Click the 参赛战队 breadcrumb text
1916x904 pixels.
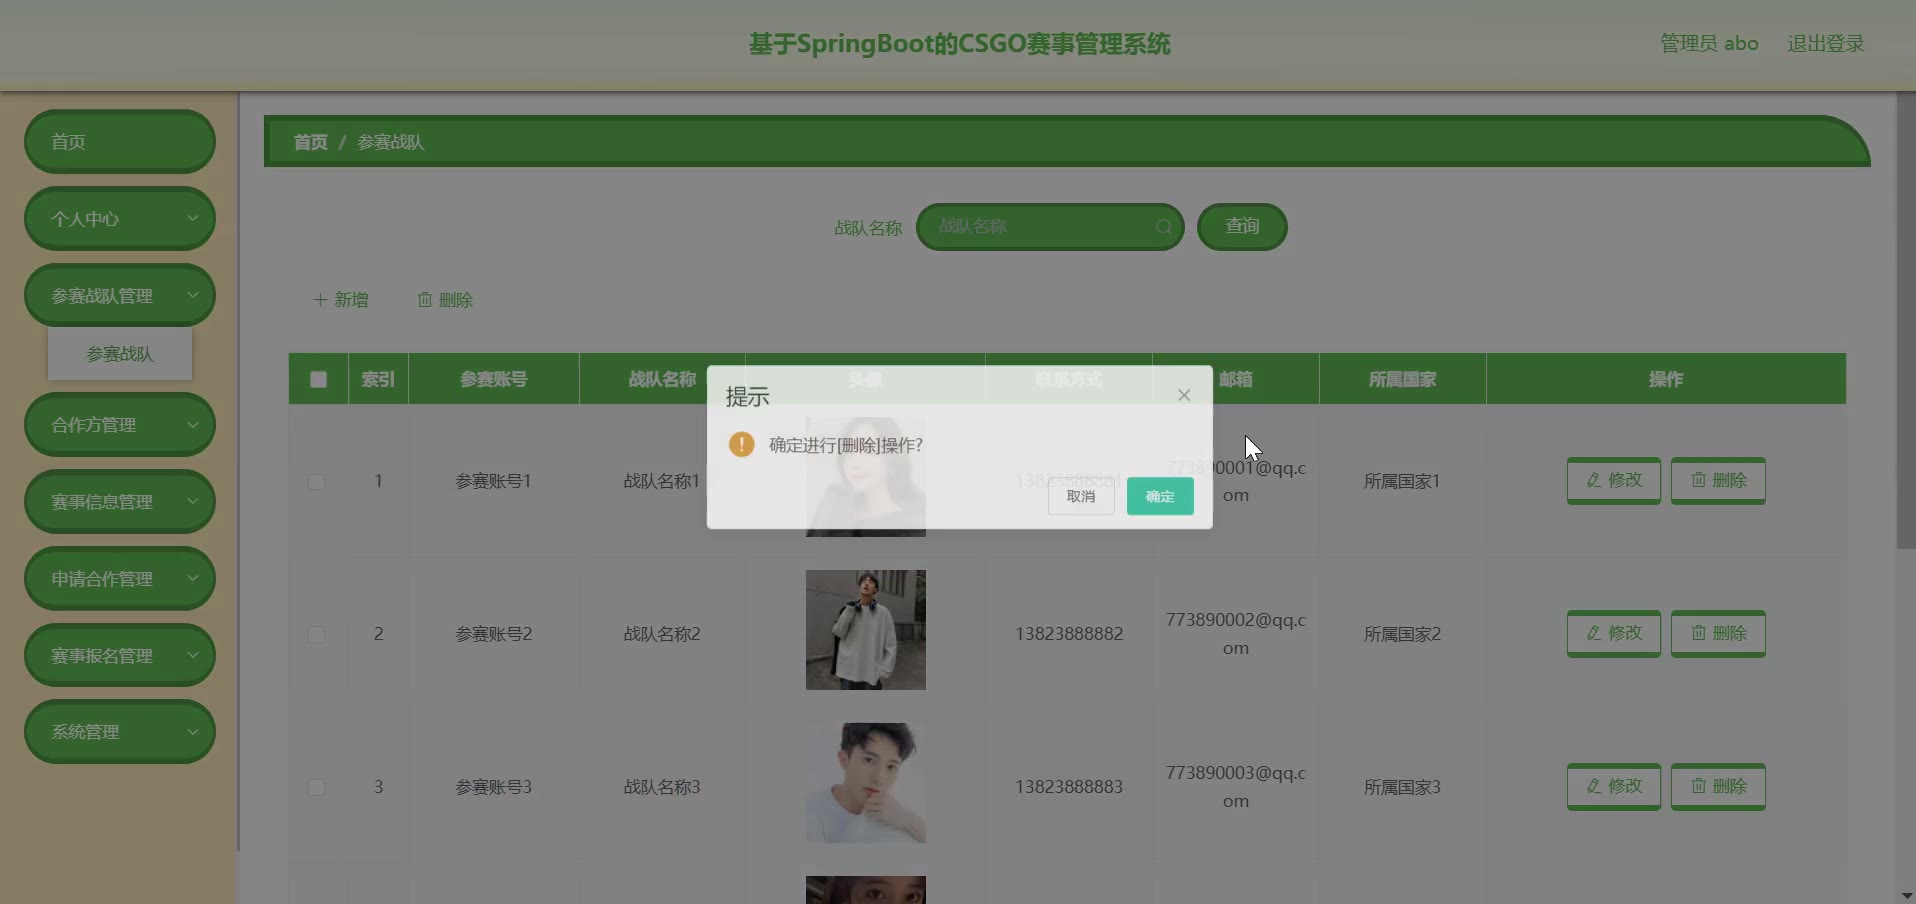391,142
